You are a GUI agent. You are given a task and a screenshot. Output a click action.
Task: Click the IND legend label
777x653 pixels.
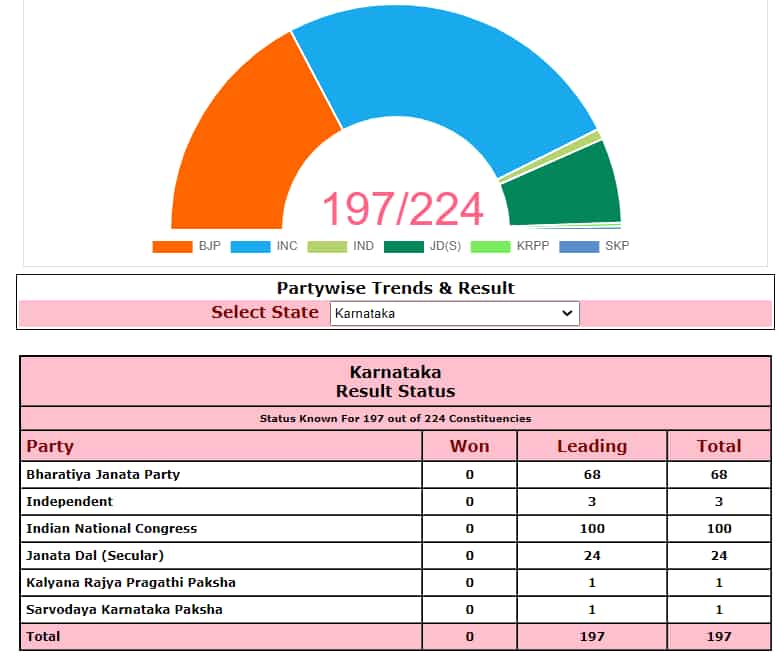pos(363,246)
